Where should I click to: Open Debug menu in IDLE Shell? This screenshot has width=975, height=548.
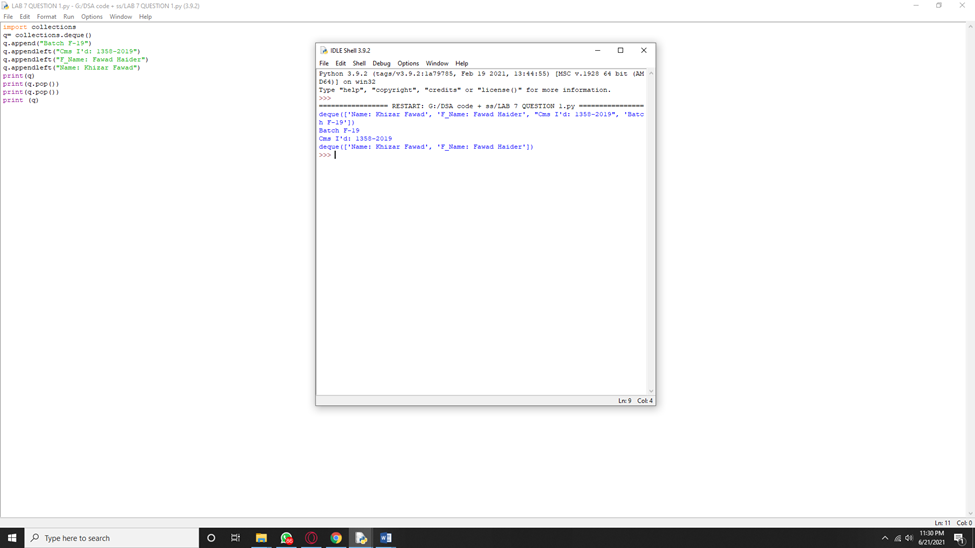[381, 63]
